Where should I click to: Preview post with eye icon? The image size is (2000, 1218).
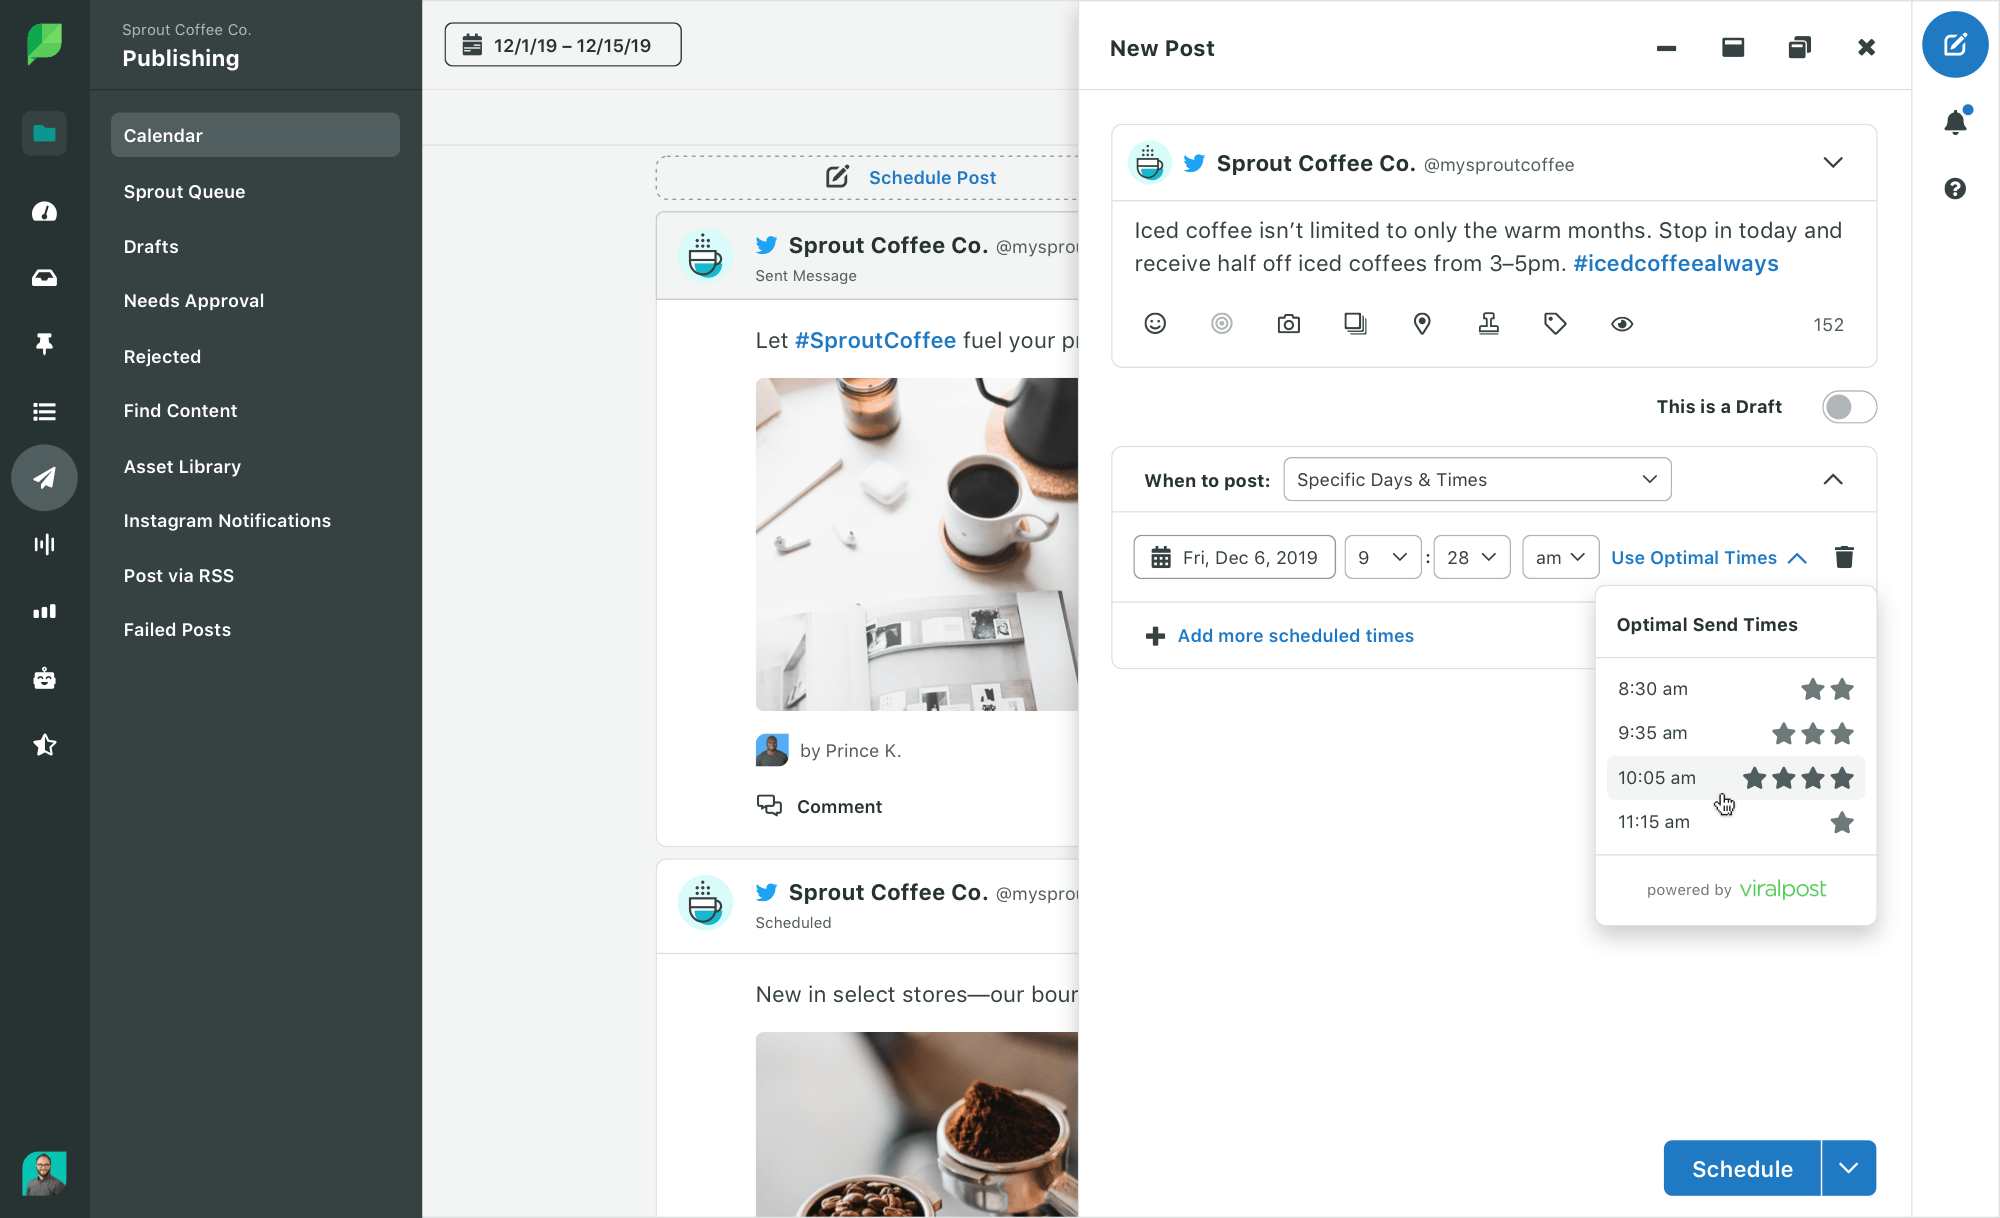1622,323
